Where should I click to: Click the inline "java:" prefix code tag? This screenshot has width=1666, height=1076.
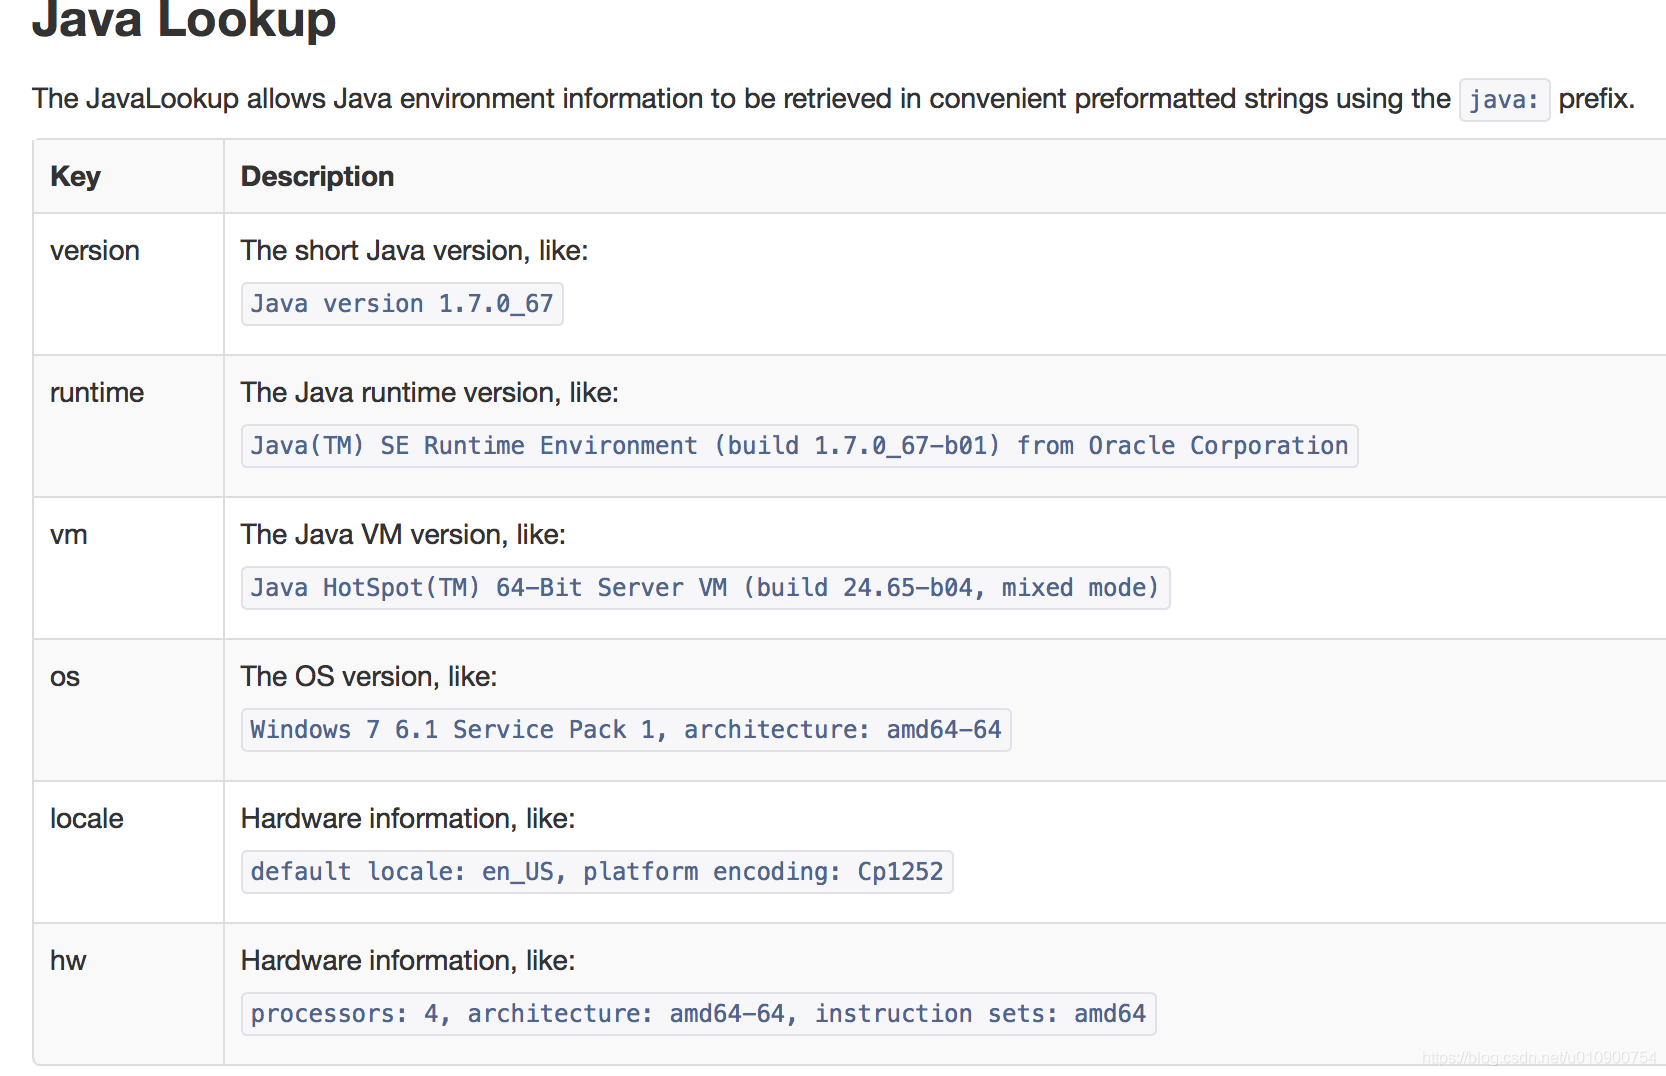click(x=1504, y=100)
